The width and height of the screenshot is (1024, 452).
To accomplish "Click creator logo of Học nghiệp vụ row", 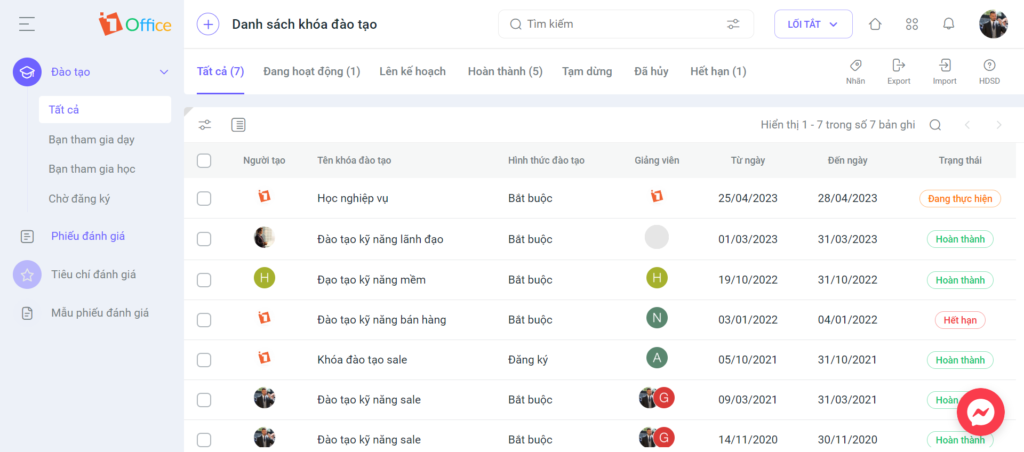I will [264, 196].
